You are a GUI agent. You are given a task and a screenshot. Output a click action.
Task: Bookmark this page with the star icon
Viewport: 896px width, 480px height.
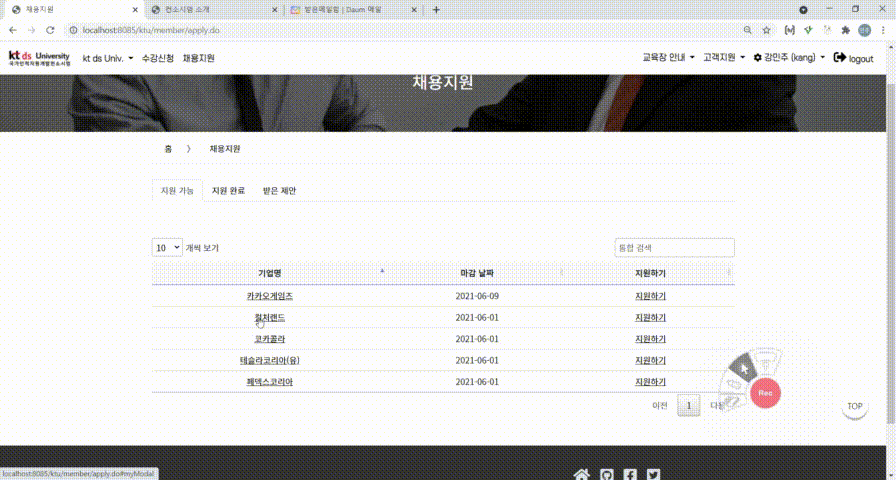(766, 30)
